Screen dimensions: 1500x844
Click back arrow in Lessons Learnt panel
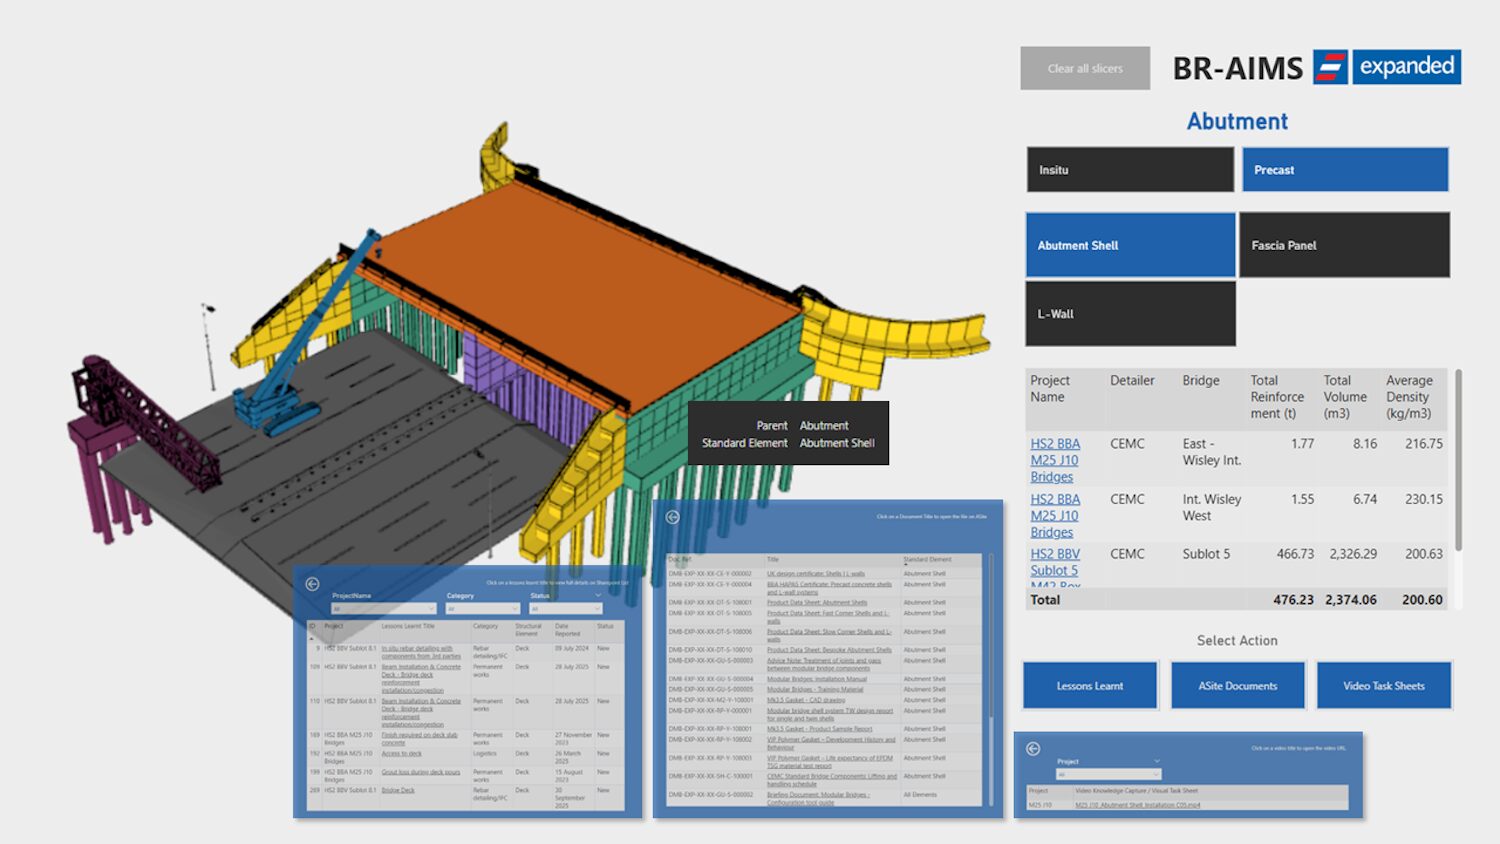(x=312, y=584)
